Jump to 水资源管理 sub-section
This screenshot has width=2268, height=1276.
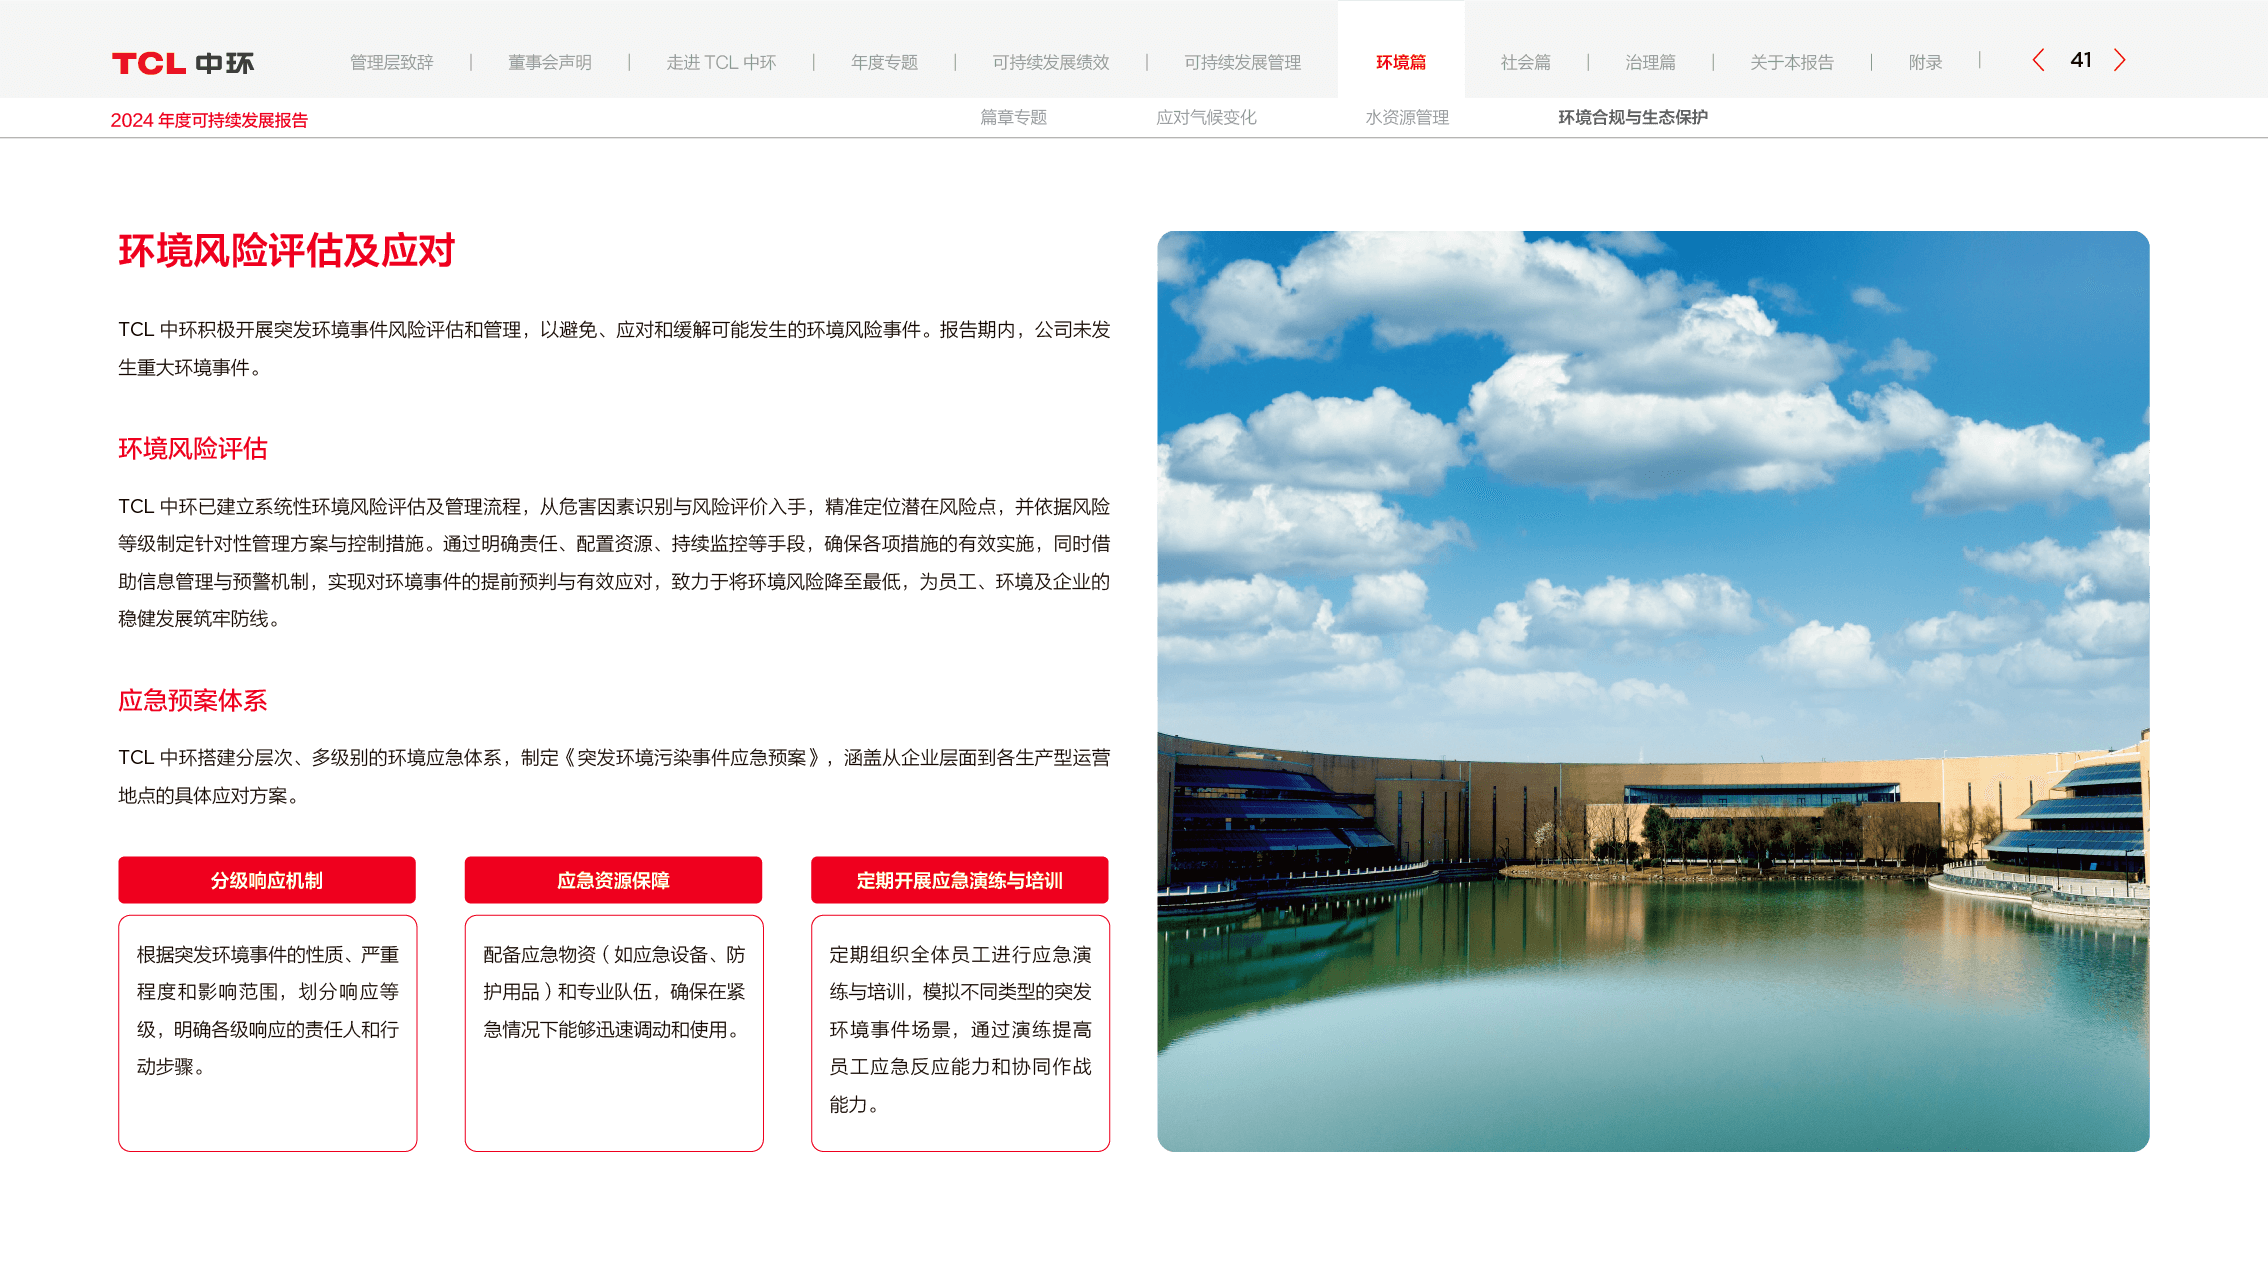1407,117
